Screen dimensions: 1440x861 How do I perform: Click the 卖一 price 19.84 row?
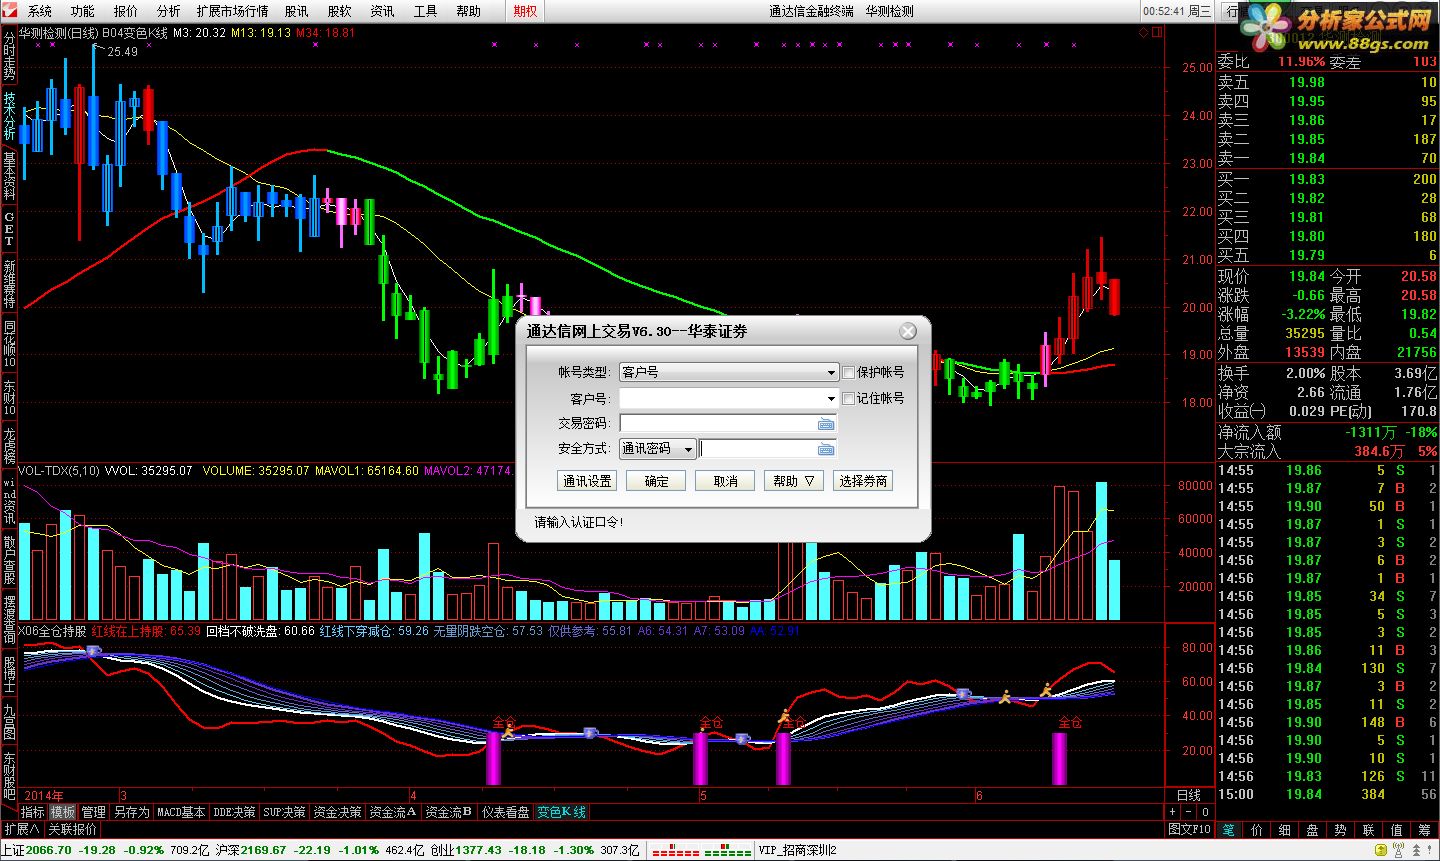click(x=1327, y=158)
